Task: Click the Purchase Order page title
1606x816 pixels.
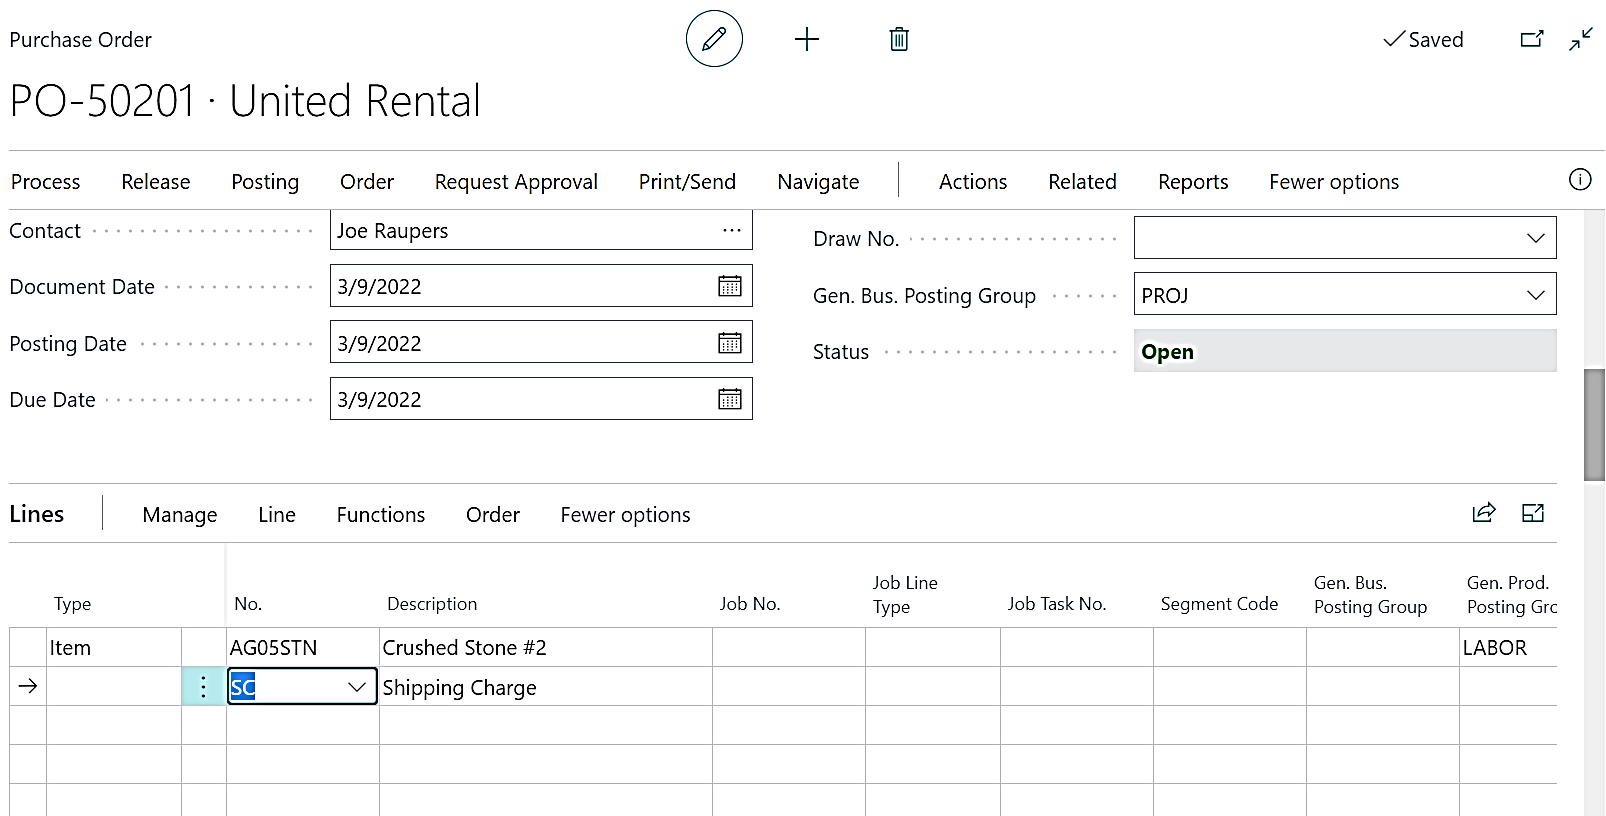Action: (x=81, y=39)
